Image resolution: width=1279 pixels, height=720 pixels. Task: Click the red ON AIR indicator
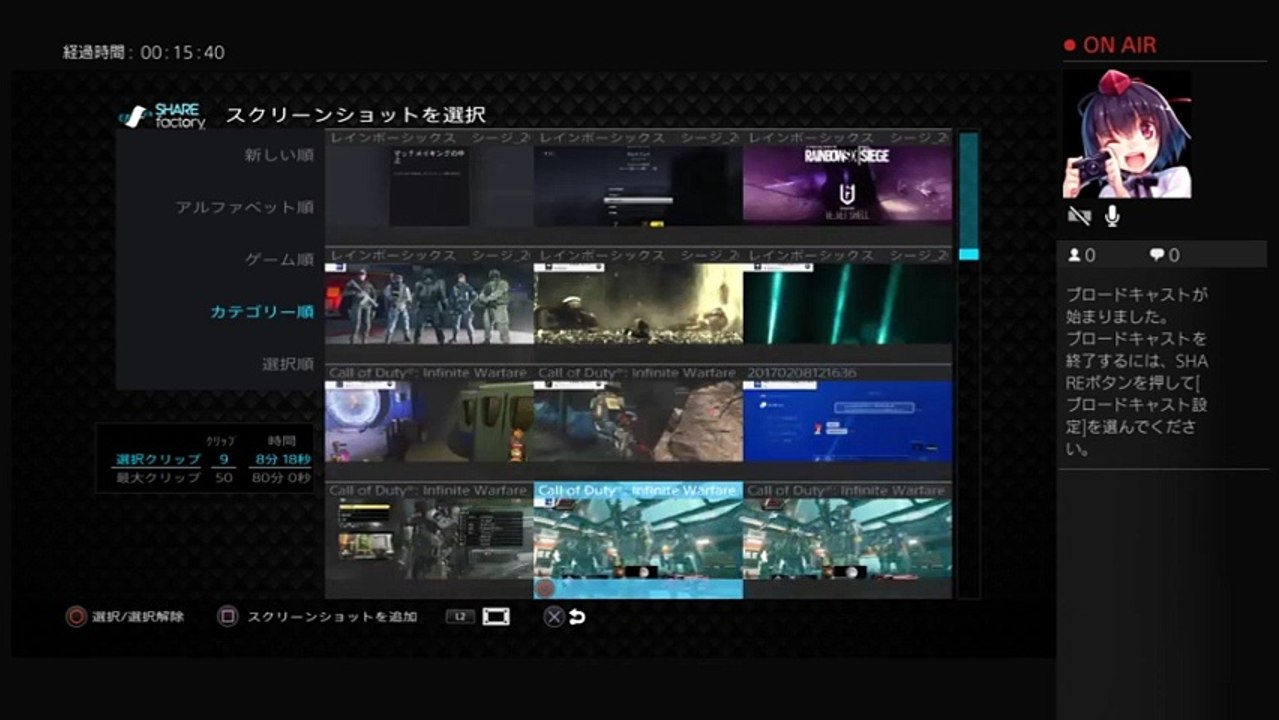click(1109, 45)
